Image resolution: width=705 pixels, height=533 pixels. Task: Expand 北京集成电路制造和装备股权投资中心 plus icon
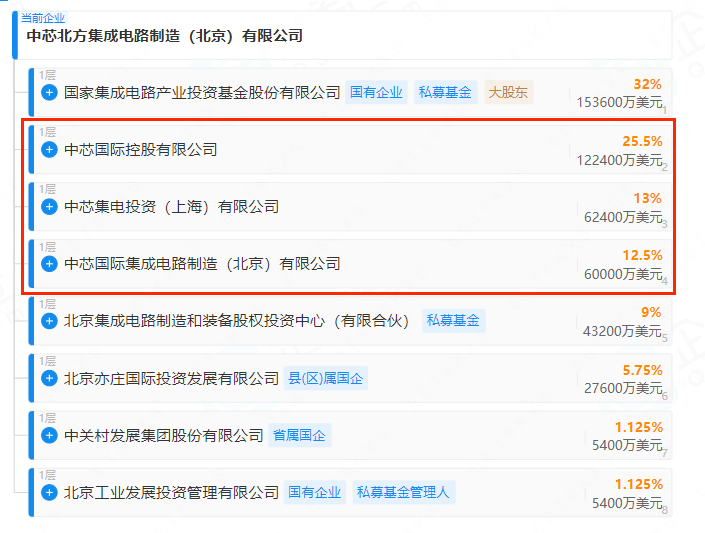coord(49,321)
